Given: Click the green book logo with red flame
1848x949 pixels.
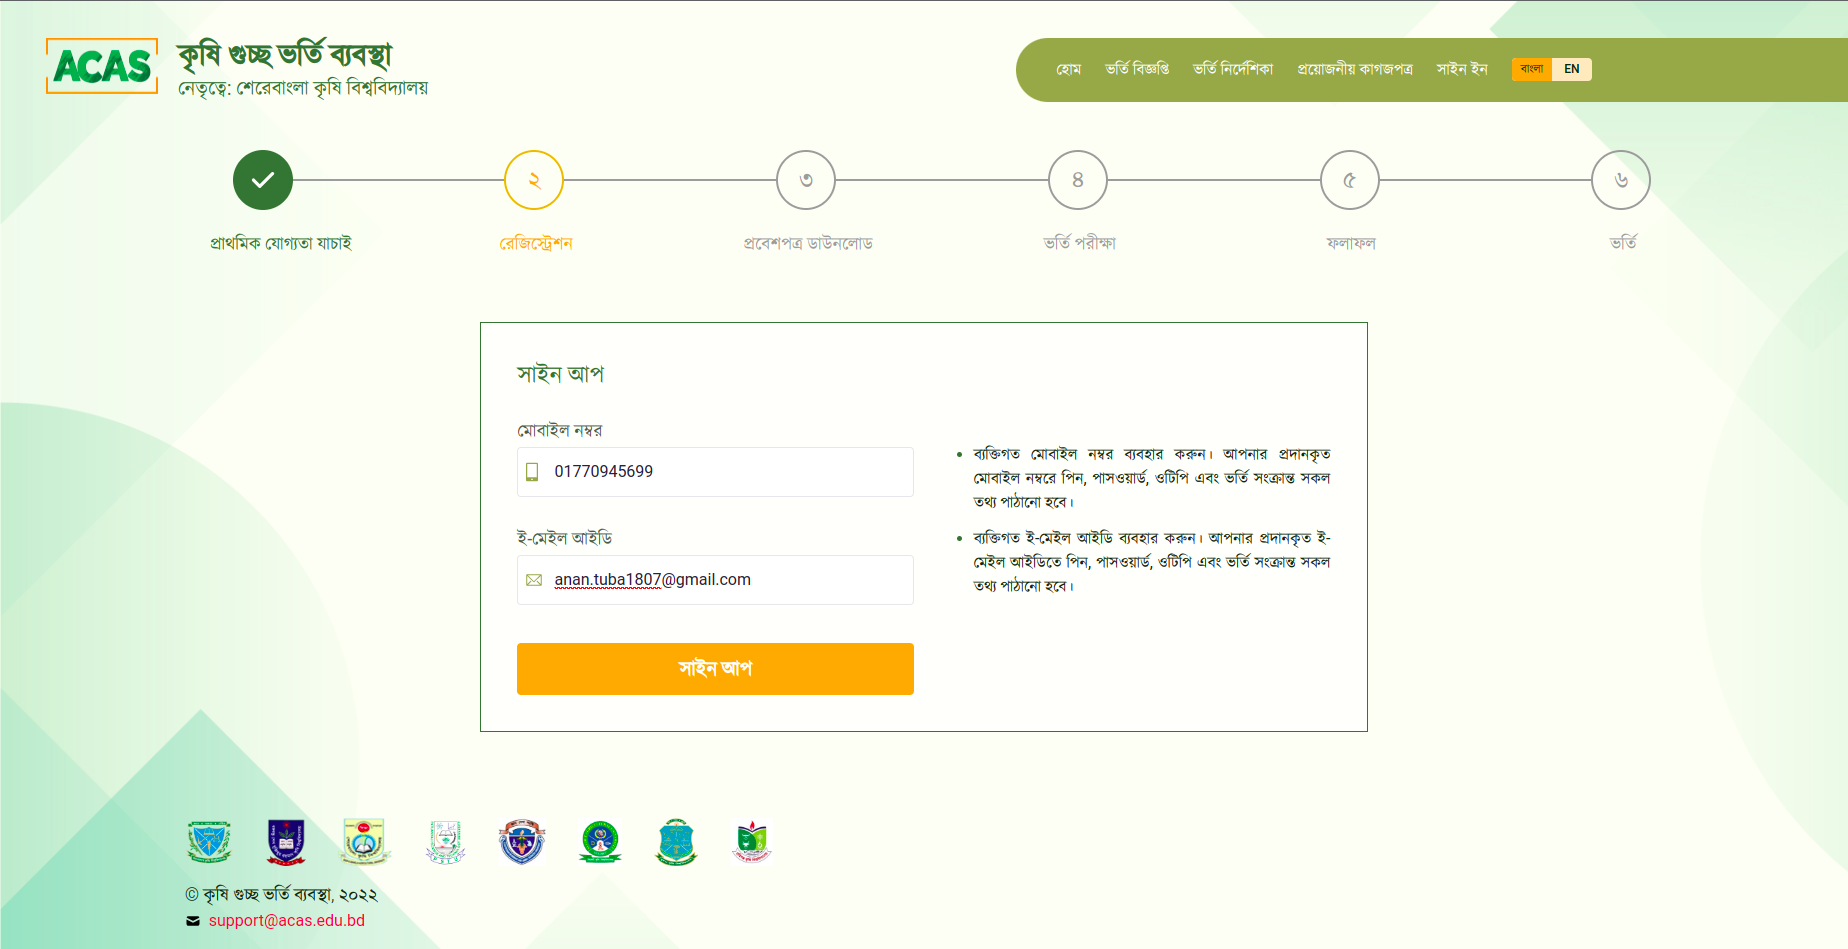Looking at the screenshot, I should click(752, 842).
